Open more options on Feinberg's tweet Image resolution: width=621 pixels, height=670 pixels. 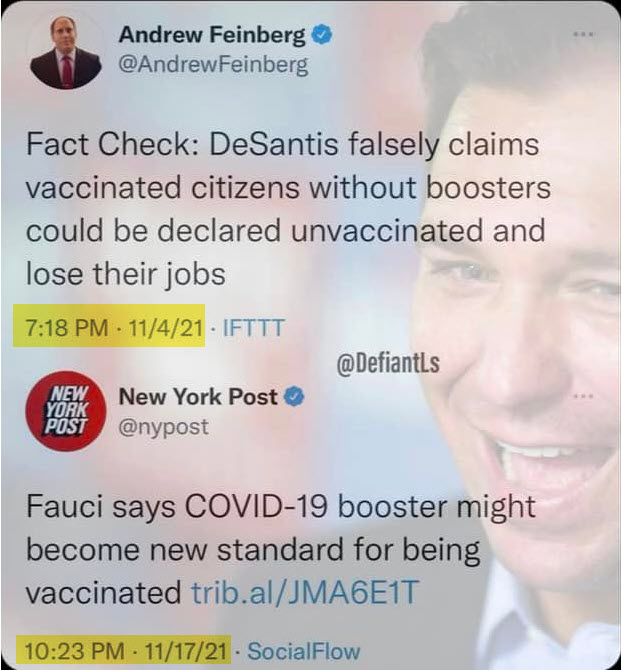pos(583,34)
